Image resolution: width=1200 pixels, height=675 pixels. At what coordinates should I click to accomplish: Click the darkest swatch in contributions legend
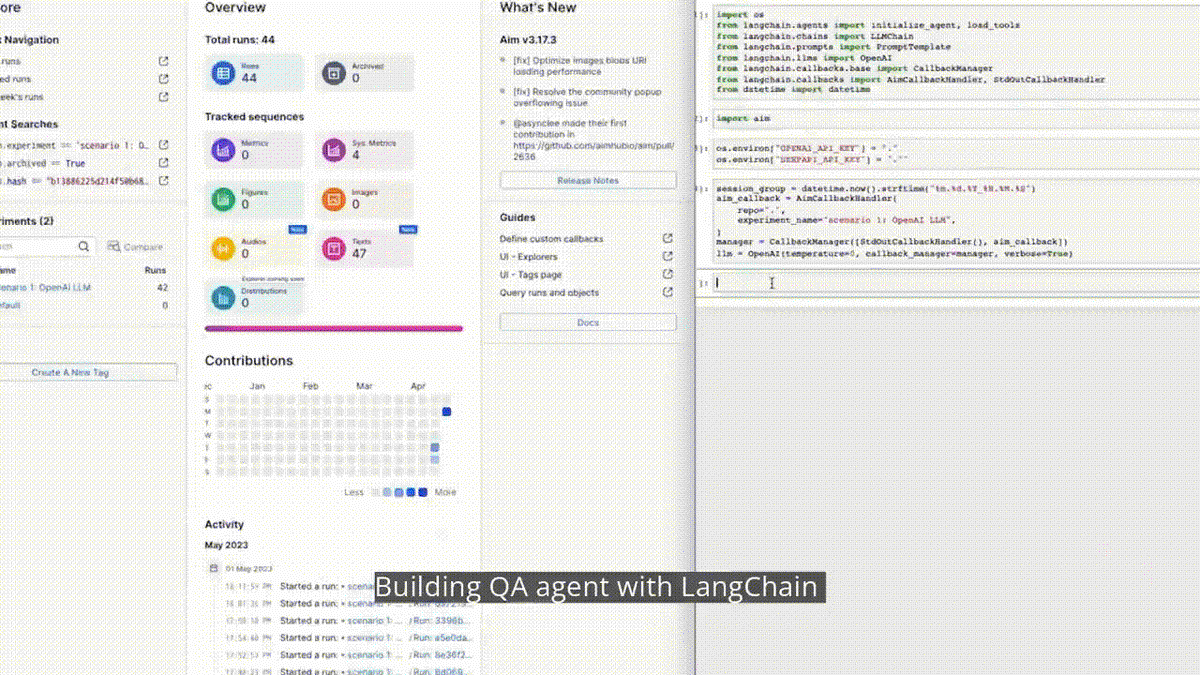pos(423,492)
